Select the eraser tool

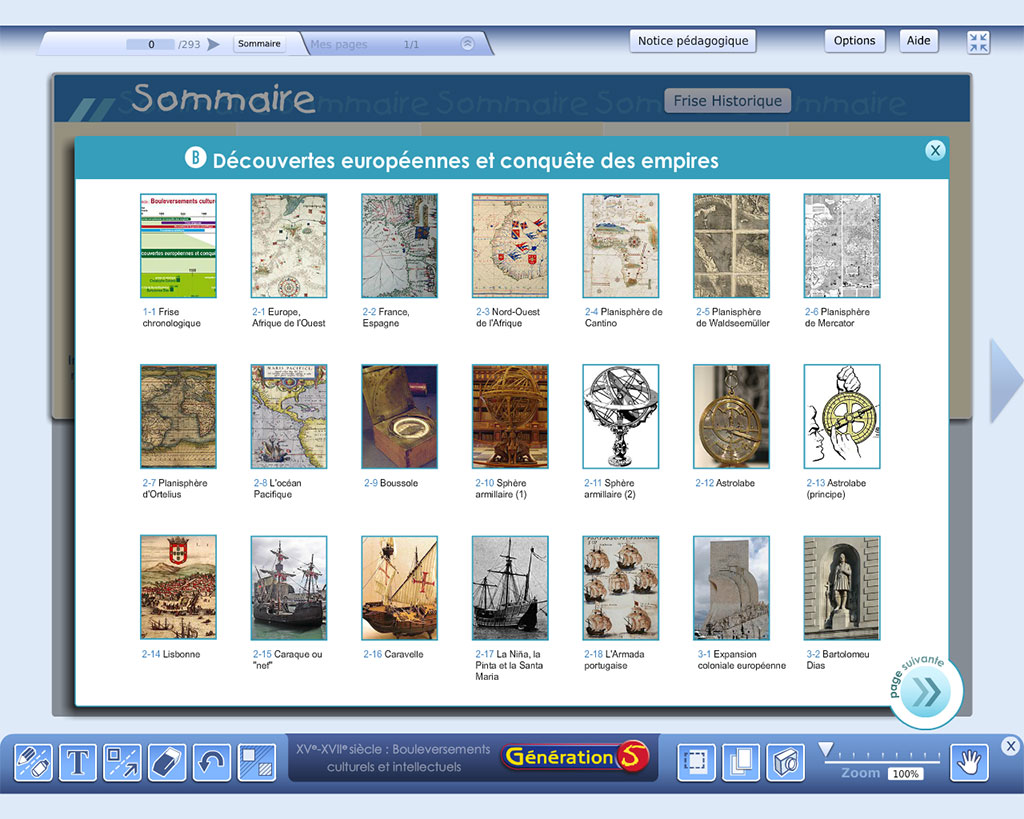click(x=167, y=763)
